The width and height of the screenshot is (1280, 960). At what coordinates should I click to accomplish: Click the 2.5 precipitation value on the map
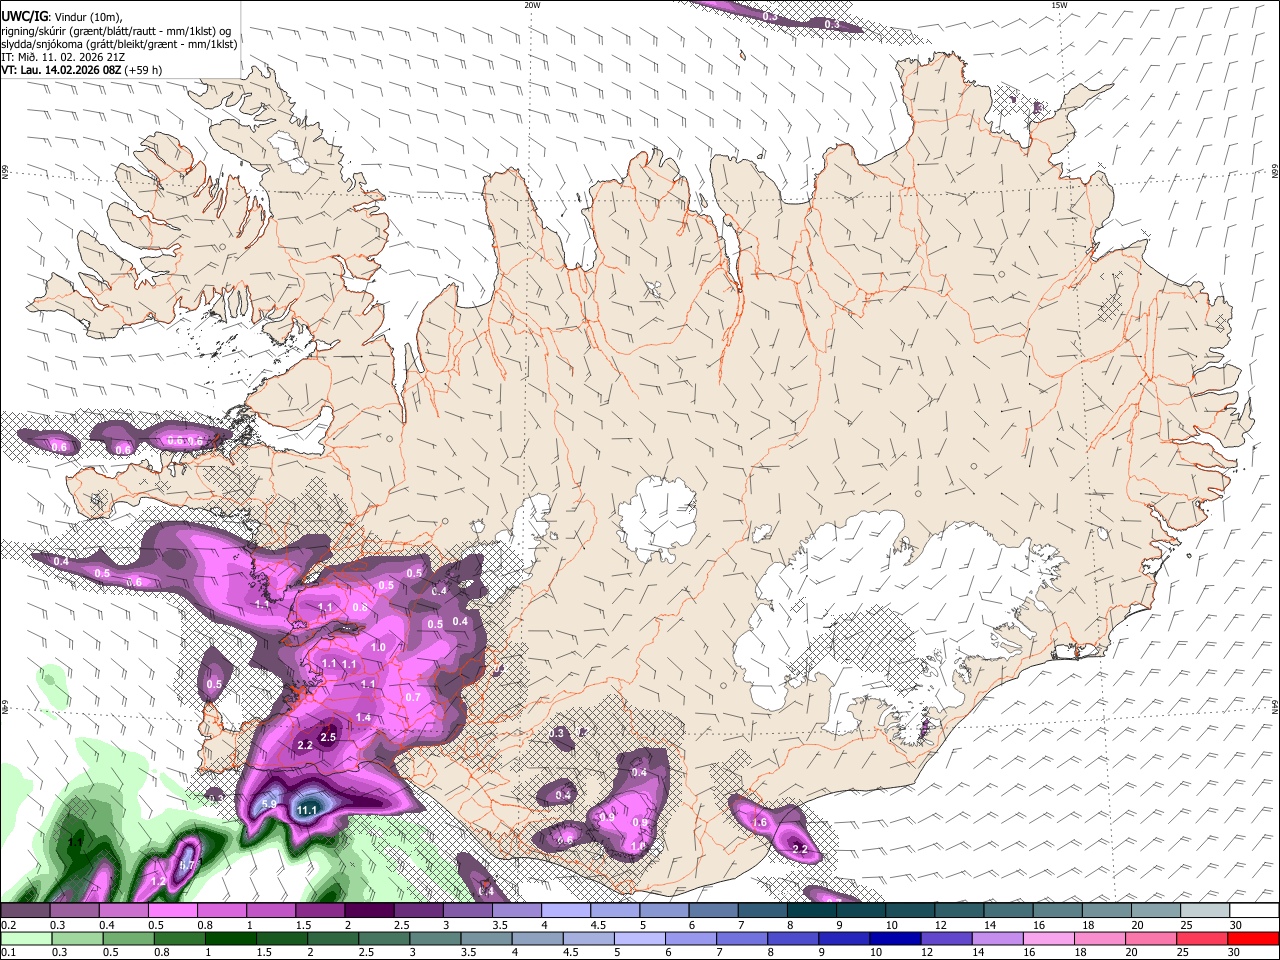point(328,736)
